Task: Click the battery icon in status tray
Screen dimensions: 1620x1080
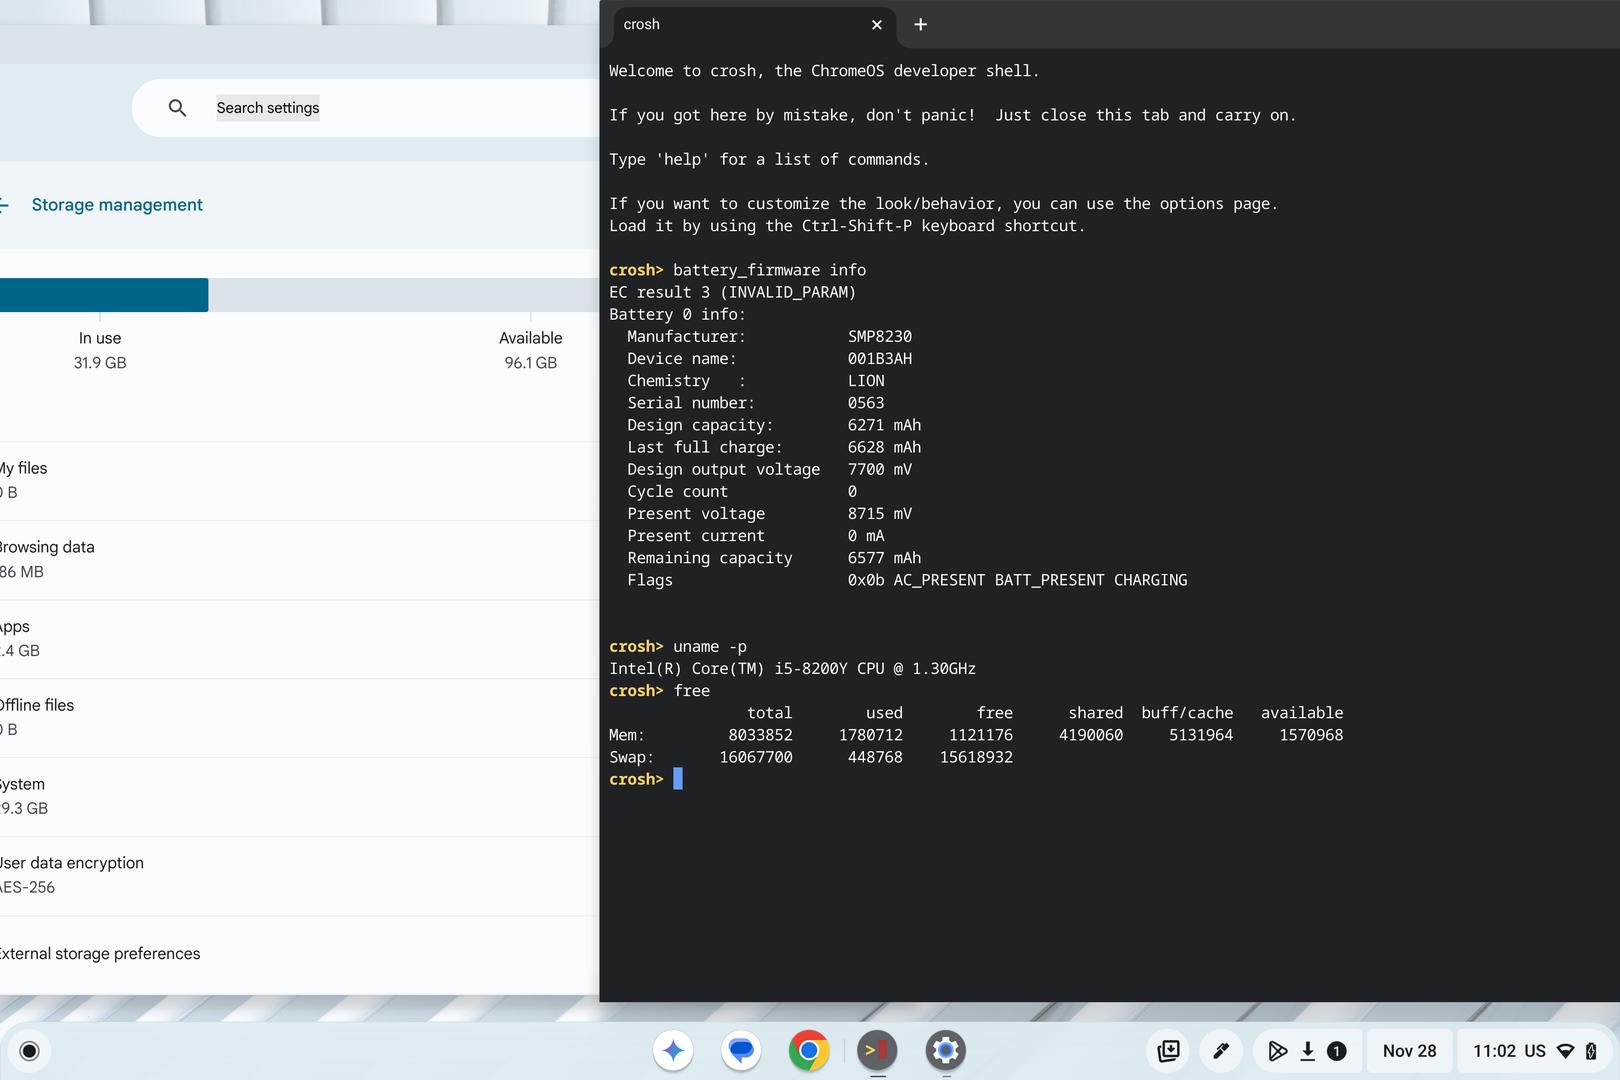Action: 1591,1051
